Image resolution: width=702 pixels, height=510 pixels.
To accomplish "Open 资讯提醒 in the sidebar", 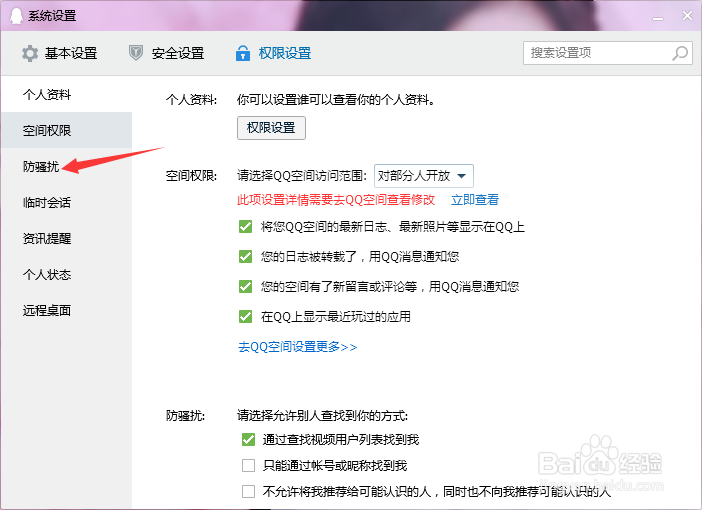I will [66, 238].
